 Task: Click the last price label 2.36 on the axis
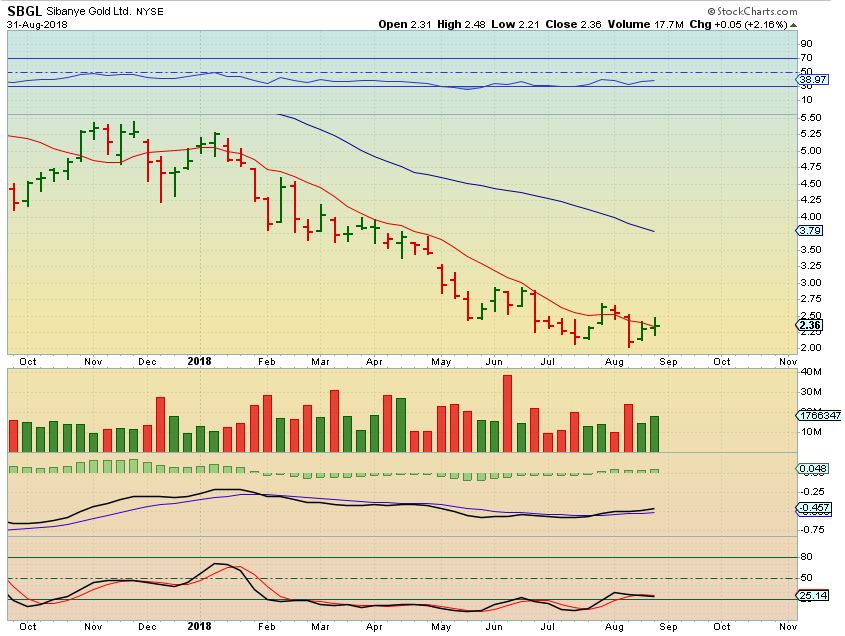pos(809,325)
